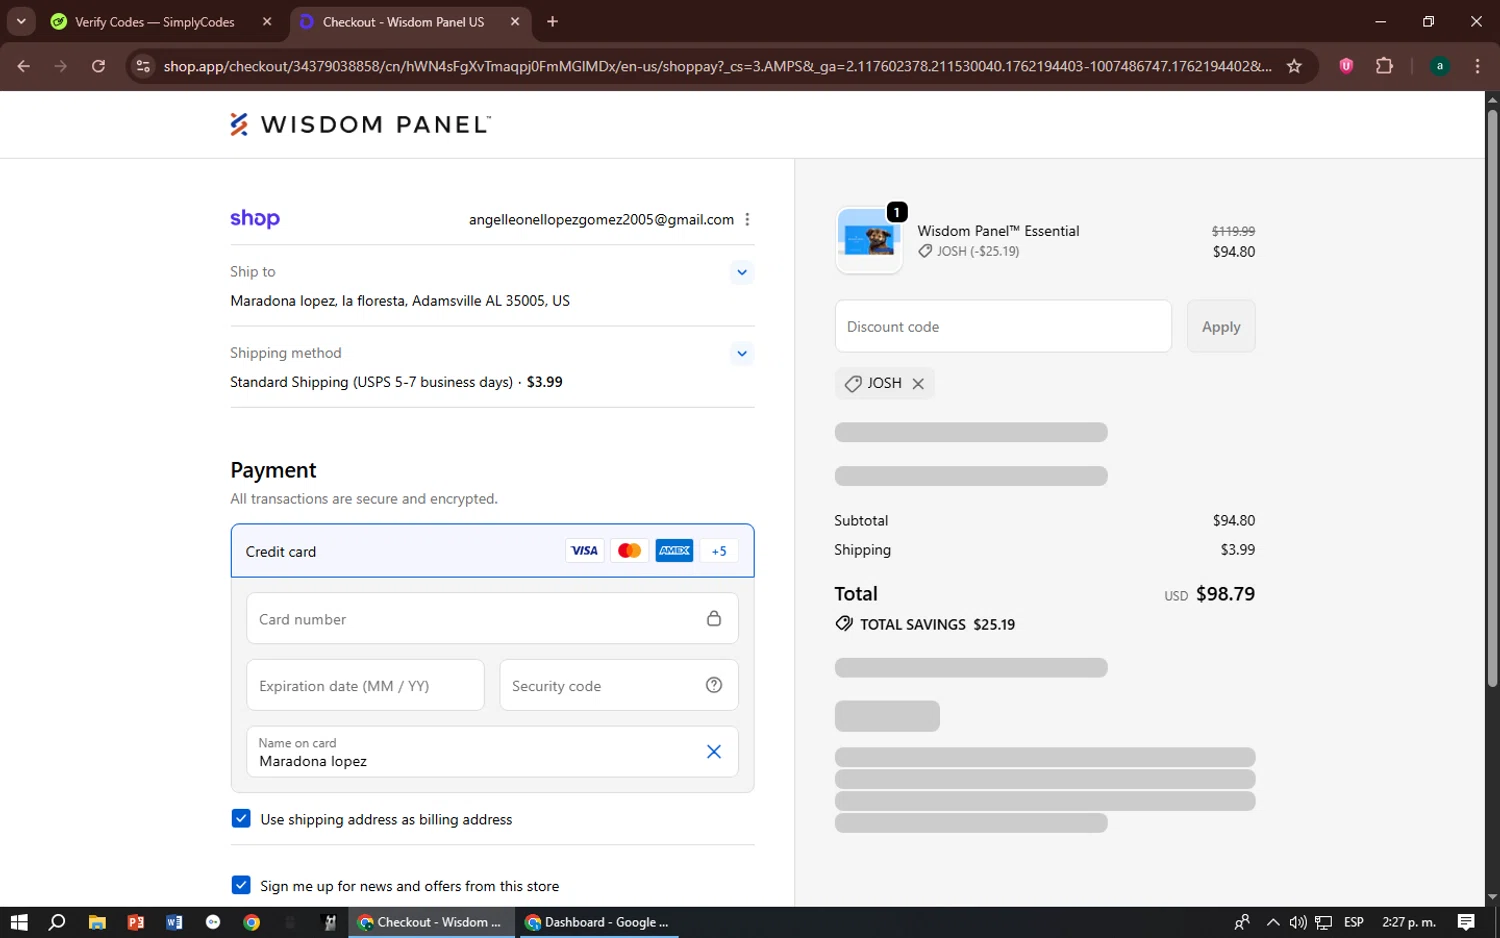Open the Chrome profile avatar

click(1440, 66)
